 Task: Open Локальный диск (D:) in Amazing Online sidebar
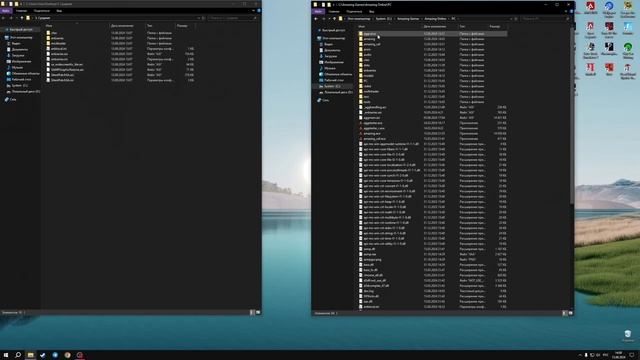[336, 92]
